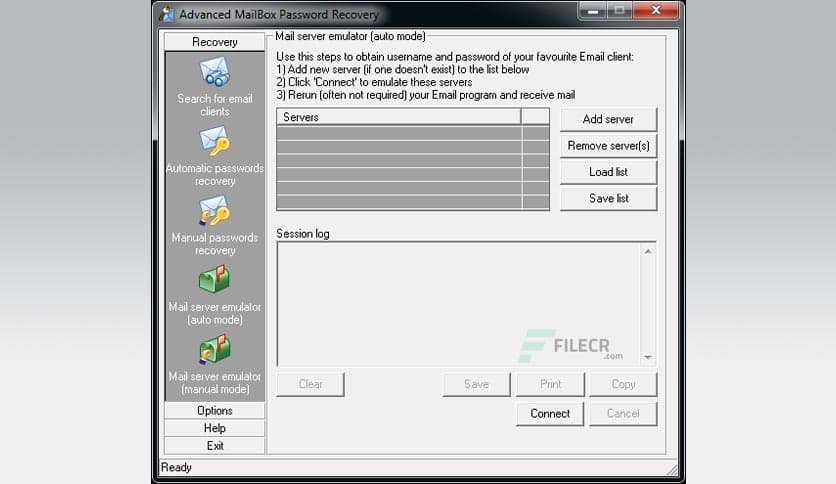
Task: Click the Remove server(s) button
Action: [608, 146]
